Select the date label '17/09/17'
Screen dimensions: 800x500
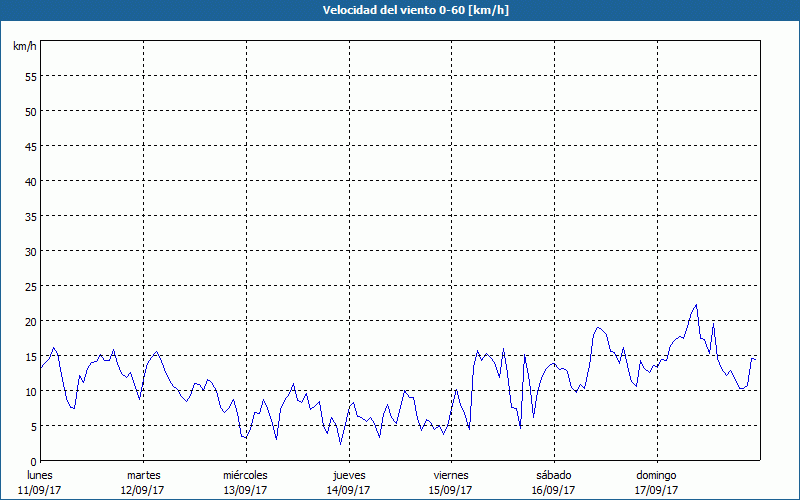tap(656, 490)
